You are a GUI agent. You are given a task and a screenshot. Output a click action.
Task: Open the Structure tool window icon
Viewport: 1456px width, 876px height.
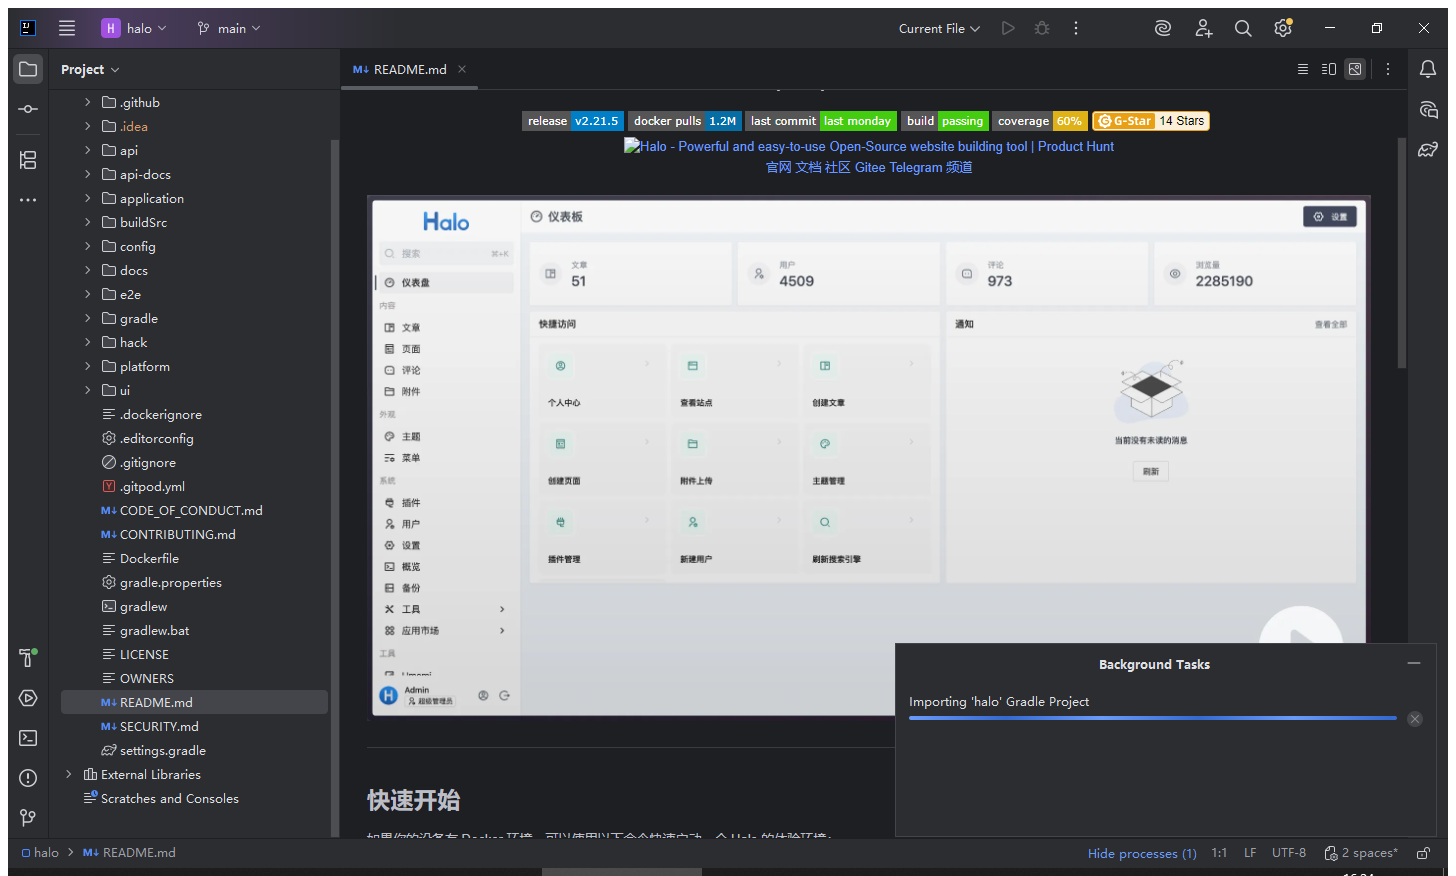point(28,160)
